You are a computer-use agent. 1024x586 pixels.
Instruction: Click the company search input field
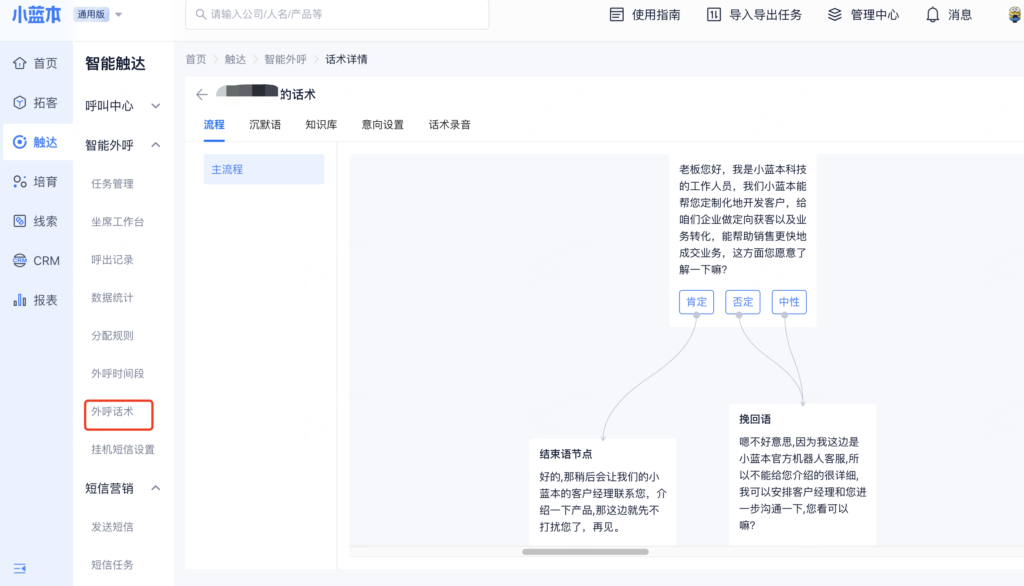coord(337,15)
